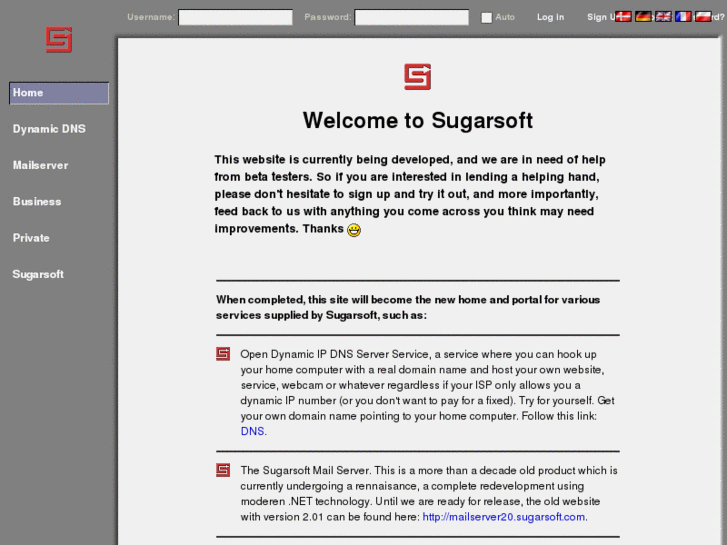Click the smiley emoticon after Thanks

click(x=354, y=230)
